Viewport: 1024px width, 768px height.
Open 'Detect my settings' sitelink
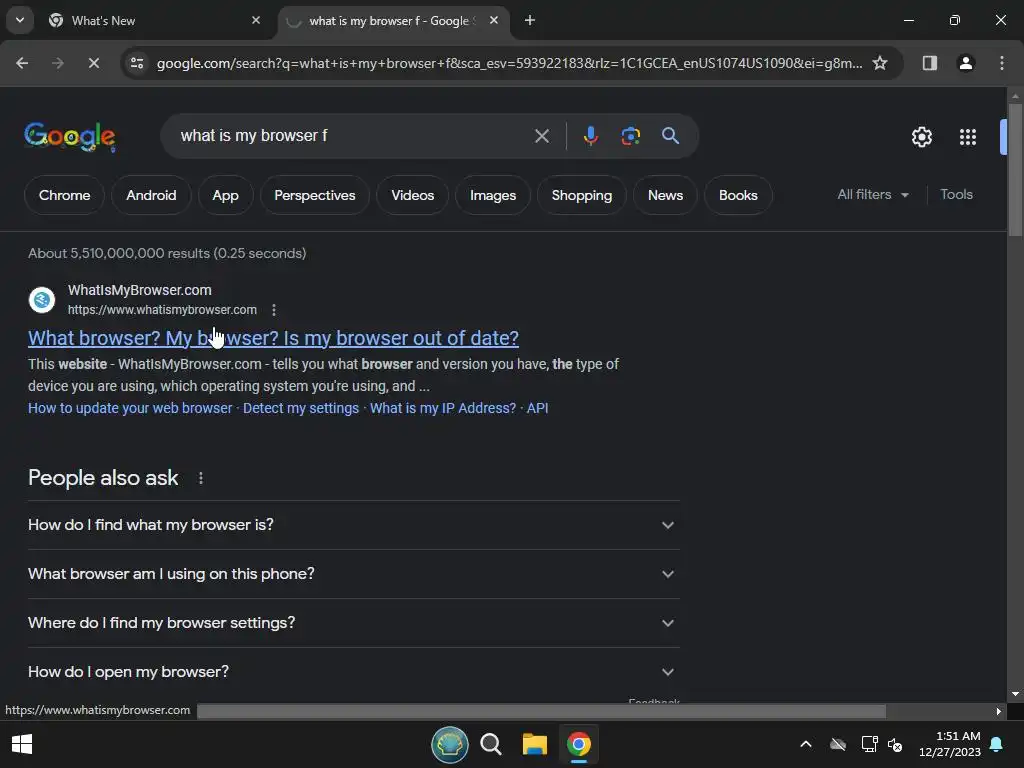[x=301, y=408]
